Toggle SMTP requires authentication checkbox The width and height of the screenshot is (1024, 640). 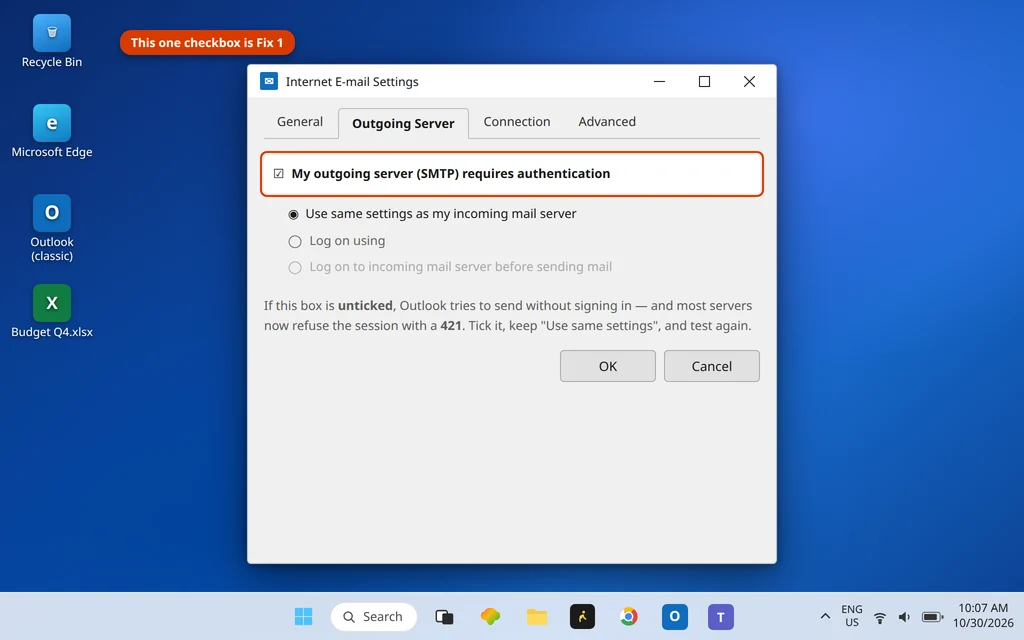point(279,174)
